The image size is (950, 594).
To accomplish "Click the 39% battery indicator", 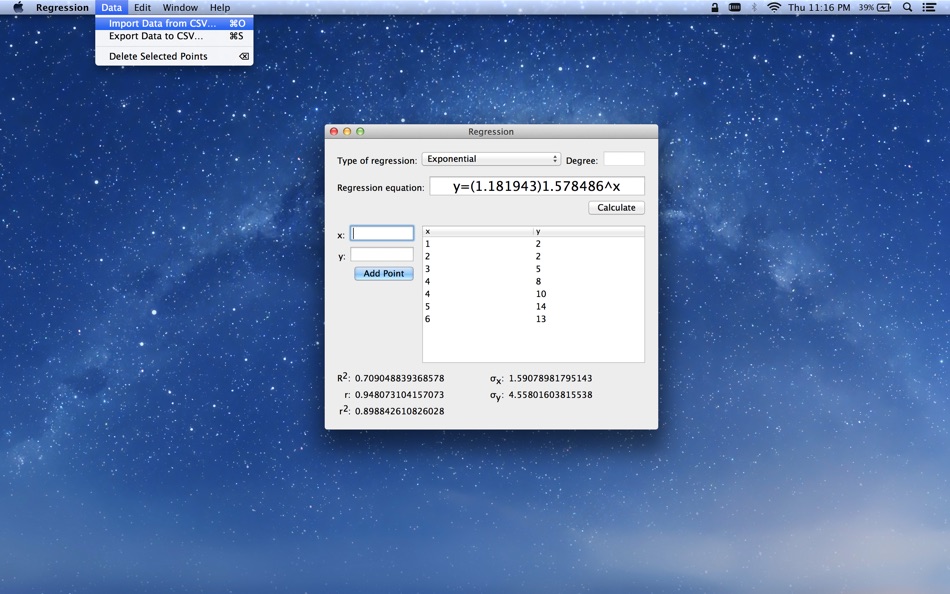I will [x=874, y=7].
